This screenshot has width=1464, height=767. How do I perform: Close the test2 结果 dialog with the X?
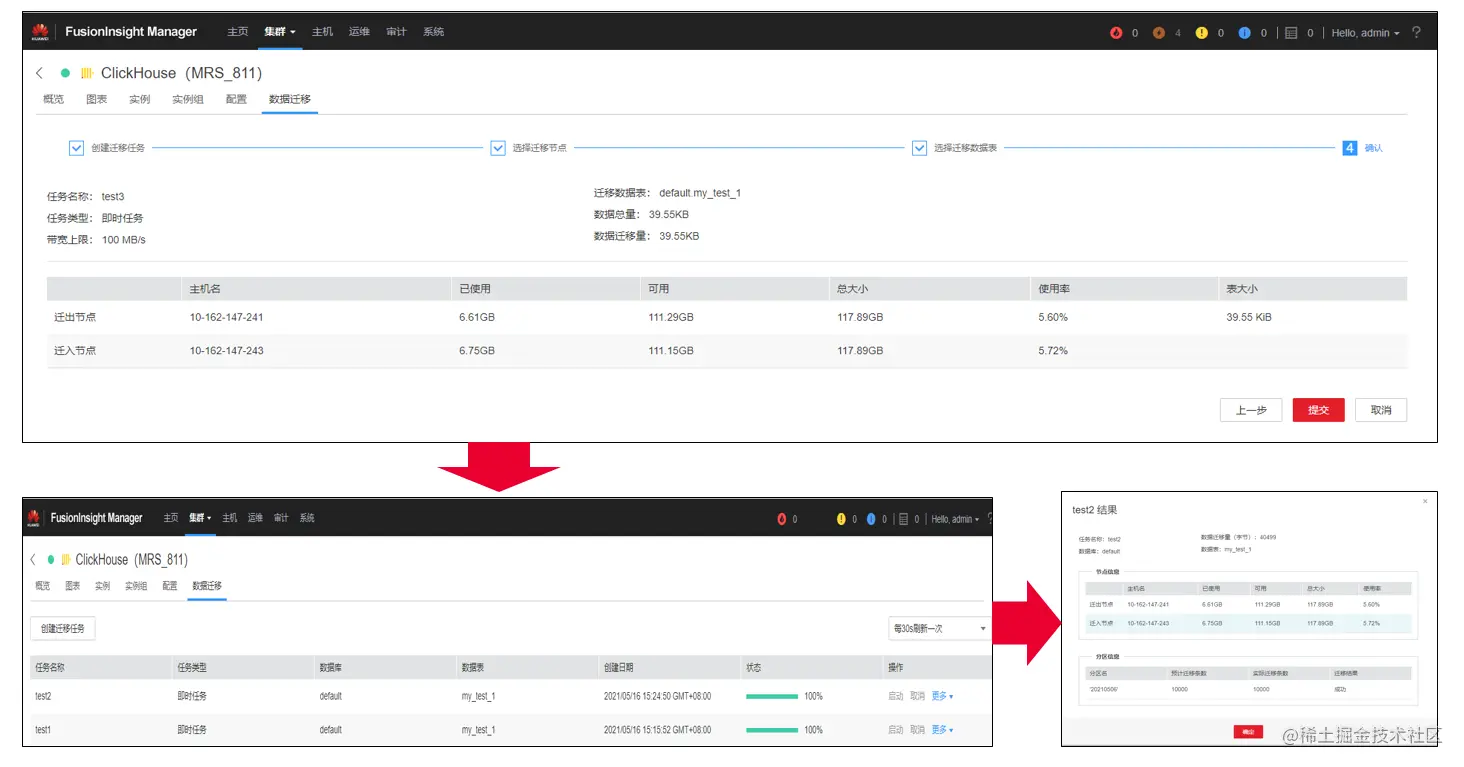pos(1426,501)
